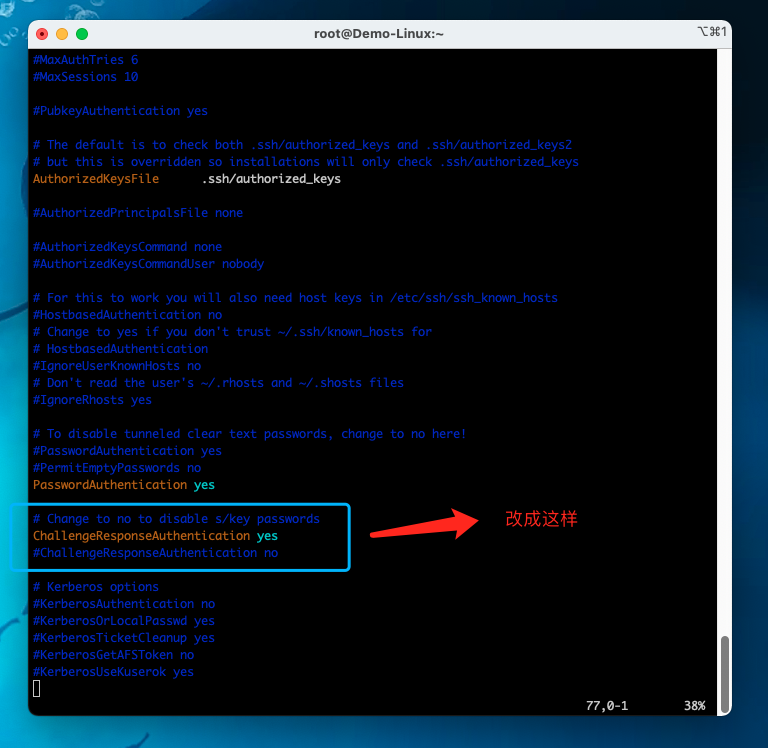Click the #PermitEmptyPasswords no line
This screenshot has width=768, height=748.
(117, 468)
